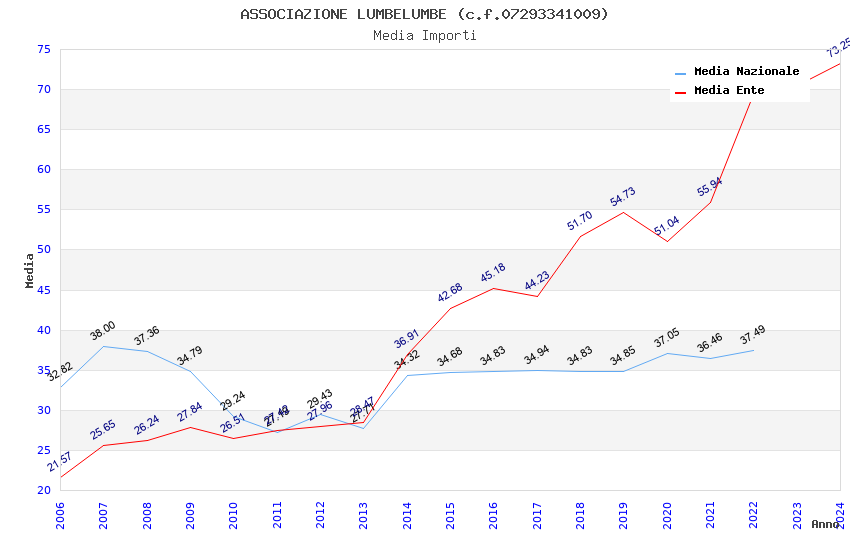Click the year label 2022
Screen dimensions: 850x550
tap(754, 515)
